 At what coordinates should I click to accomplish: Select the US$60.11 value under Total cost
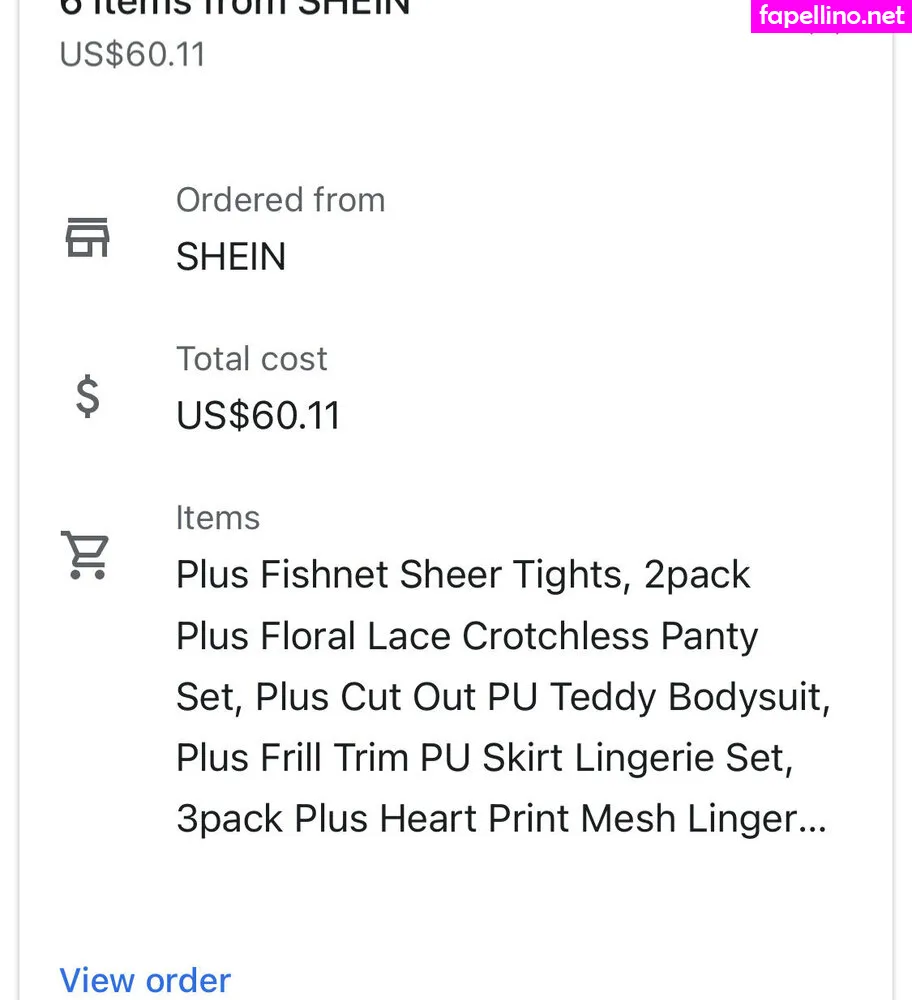(x=258, y=415)
